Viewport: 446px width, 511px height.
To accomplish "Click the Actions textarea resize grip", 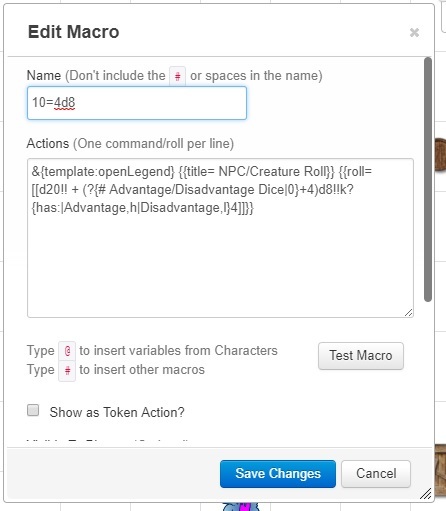I will coord(408,312).
